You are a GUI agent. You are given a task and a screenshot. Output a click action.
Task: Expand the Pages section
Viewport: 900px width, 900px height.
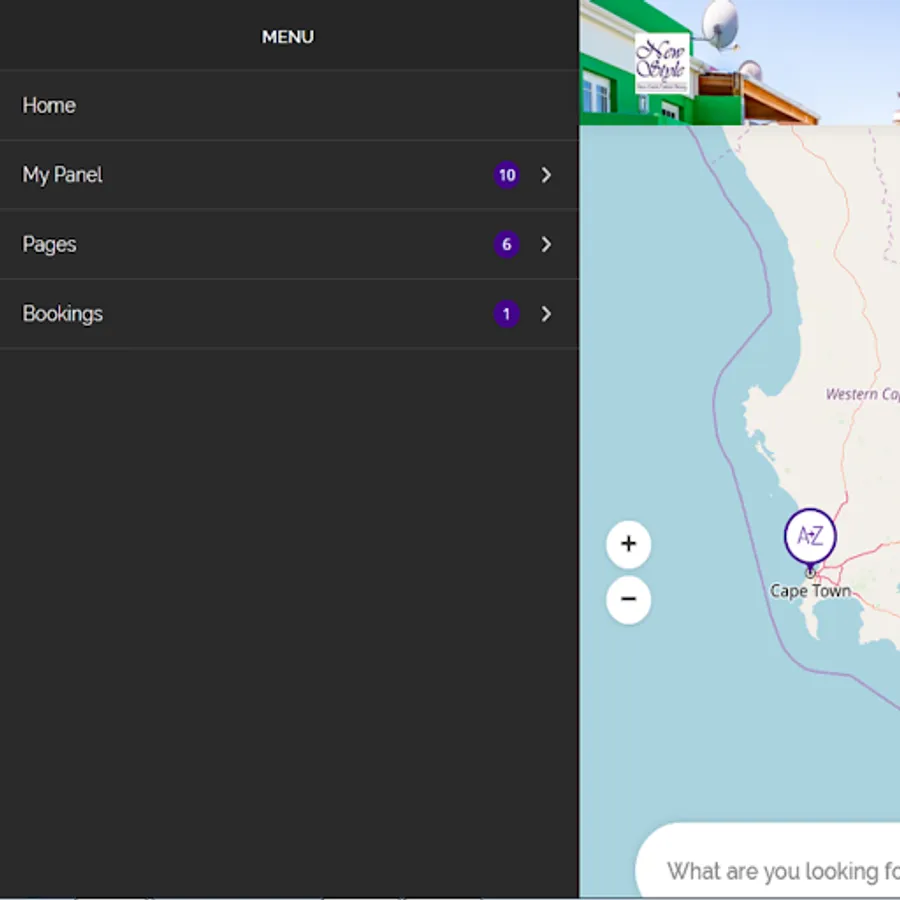tap(546, 244)
